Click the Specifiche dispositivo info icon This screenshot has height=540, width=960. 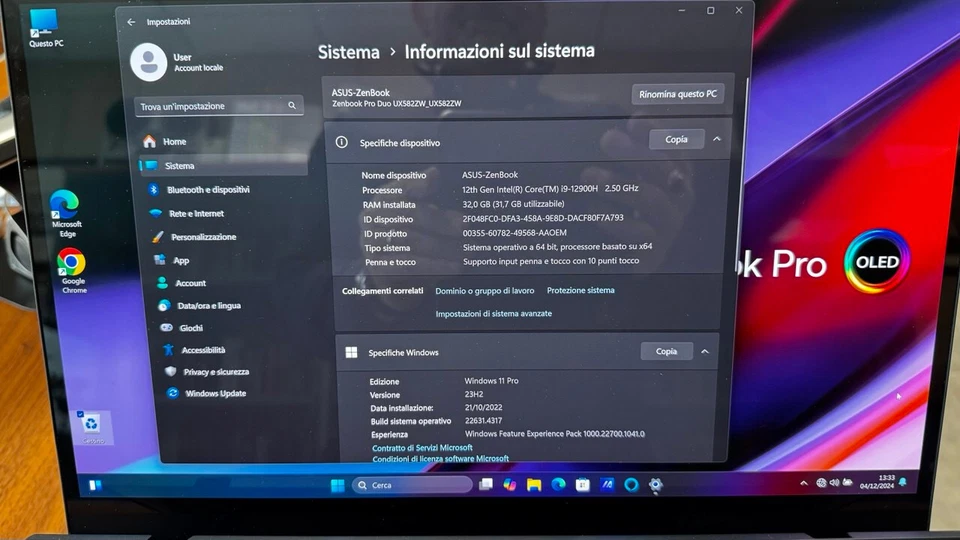[x=342, y=143]
